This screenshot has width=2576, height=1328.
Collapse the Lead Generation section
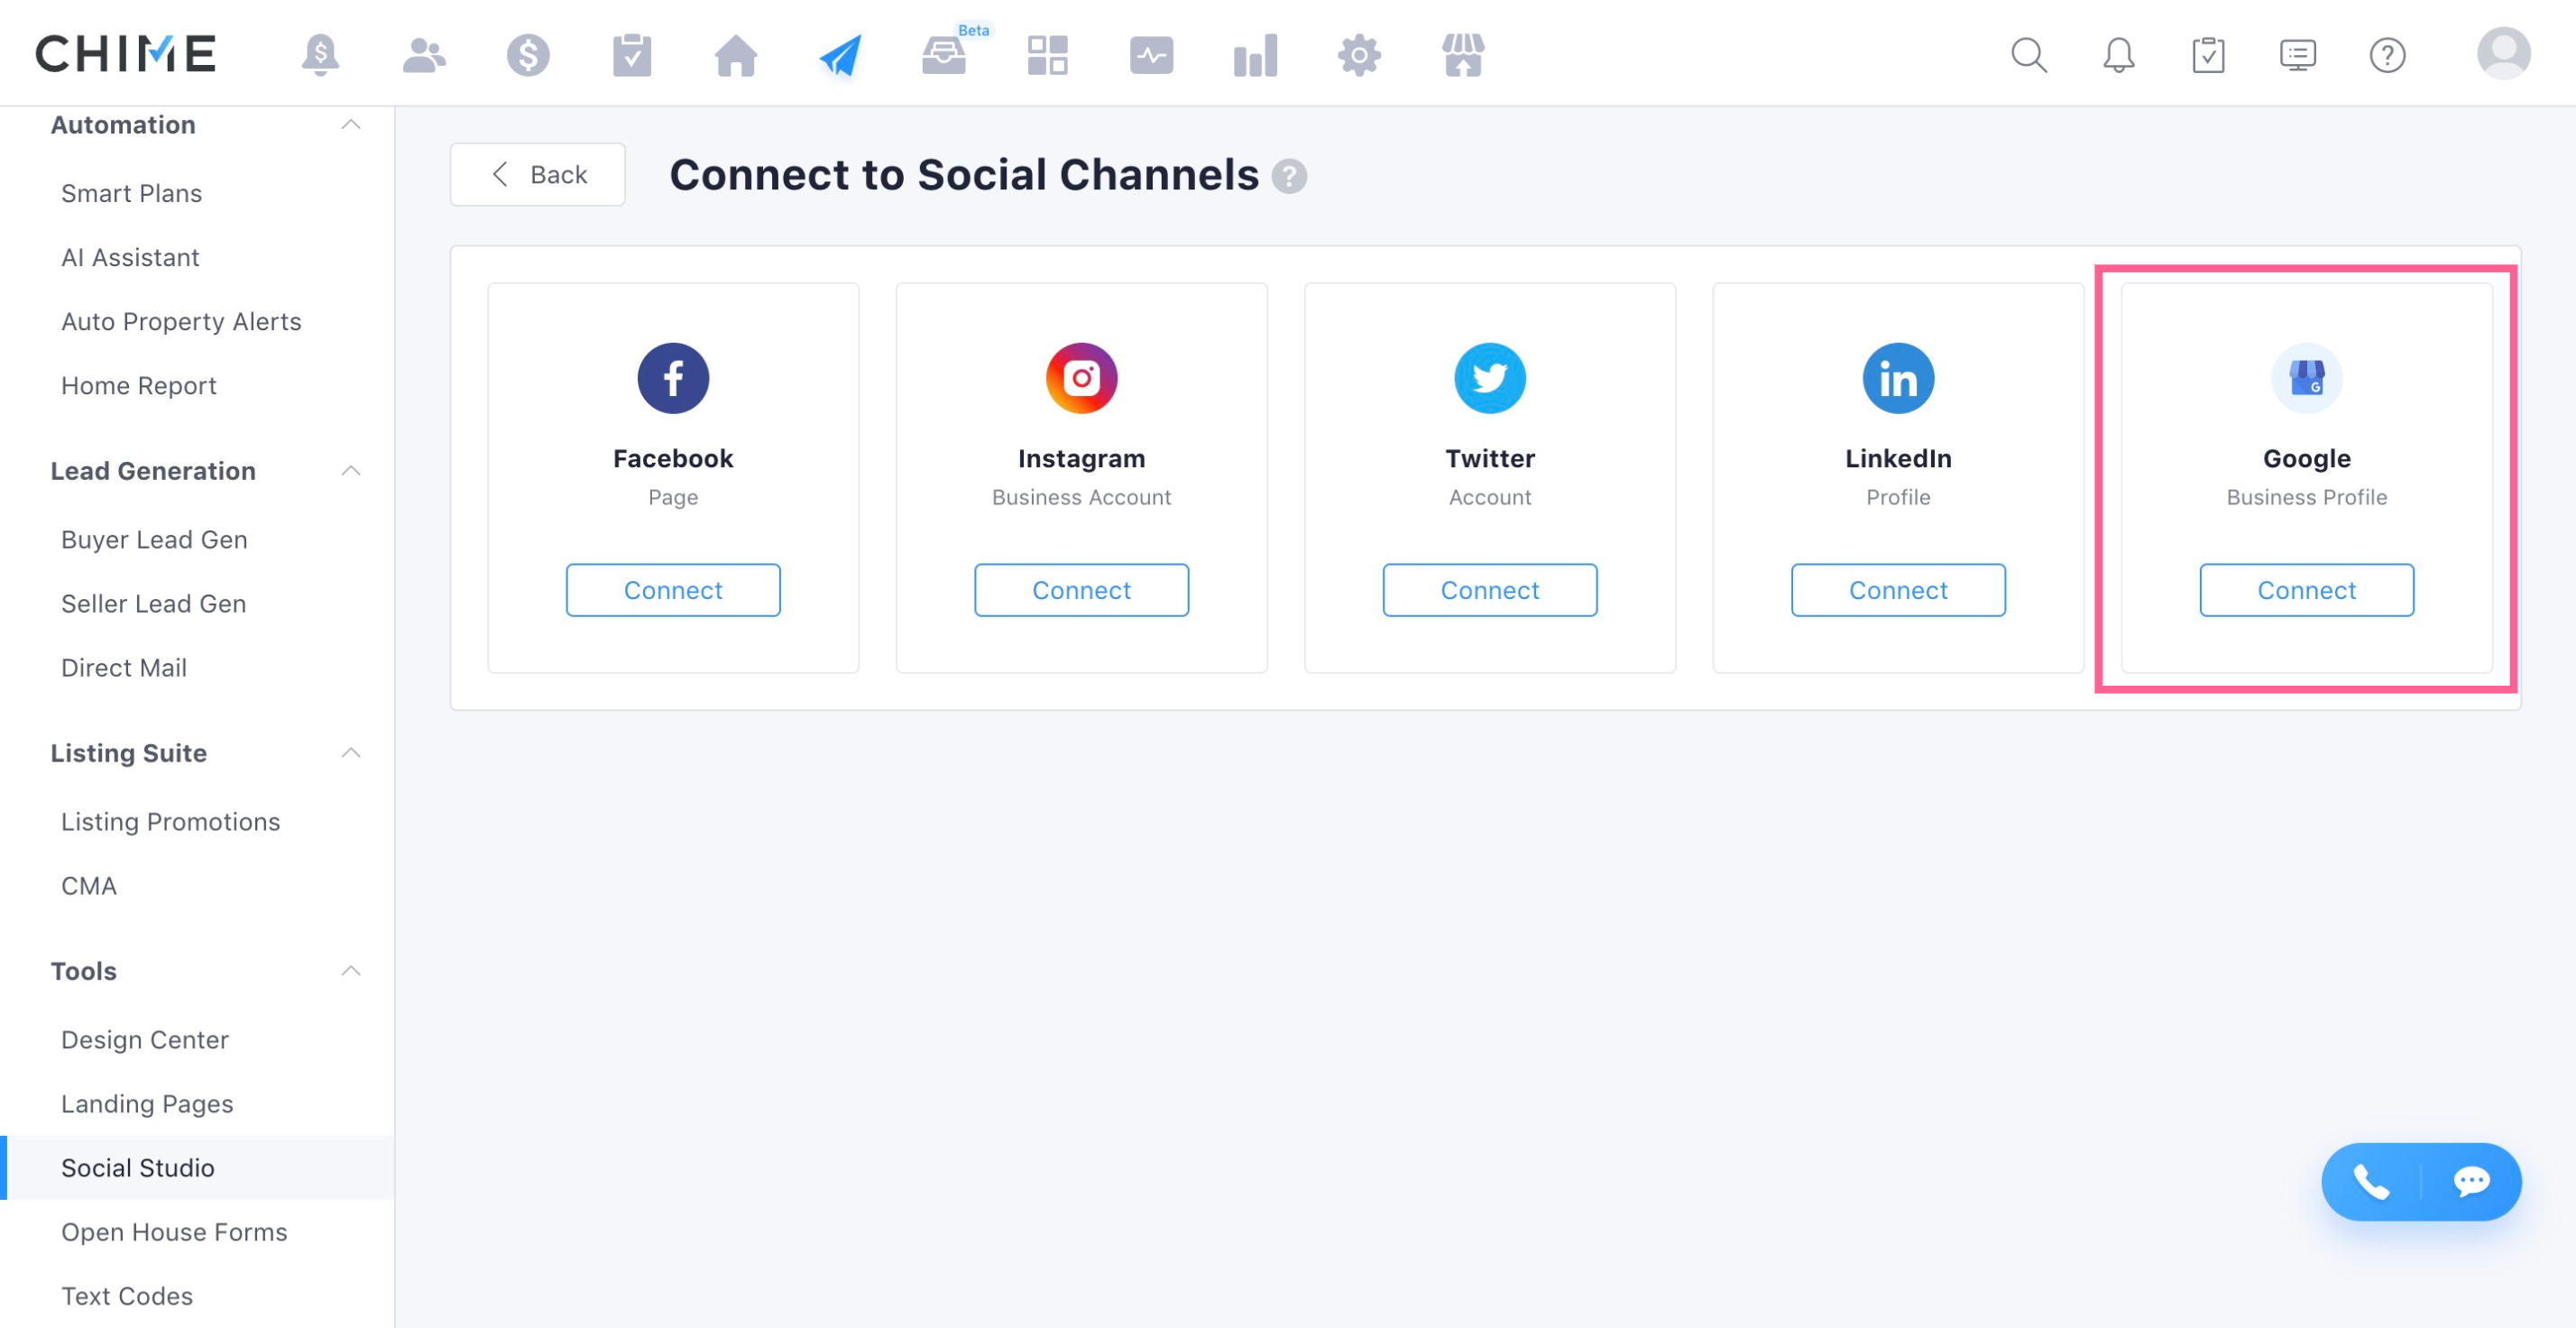pos(350,471)
